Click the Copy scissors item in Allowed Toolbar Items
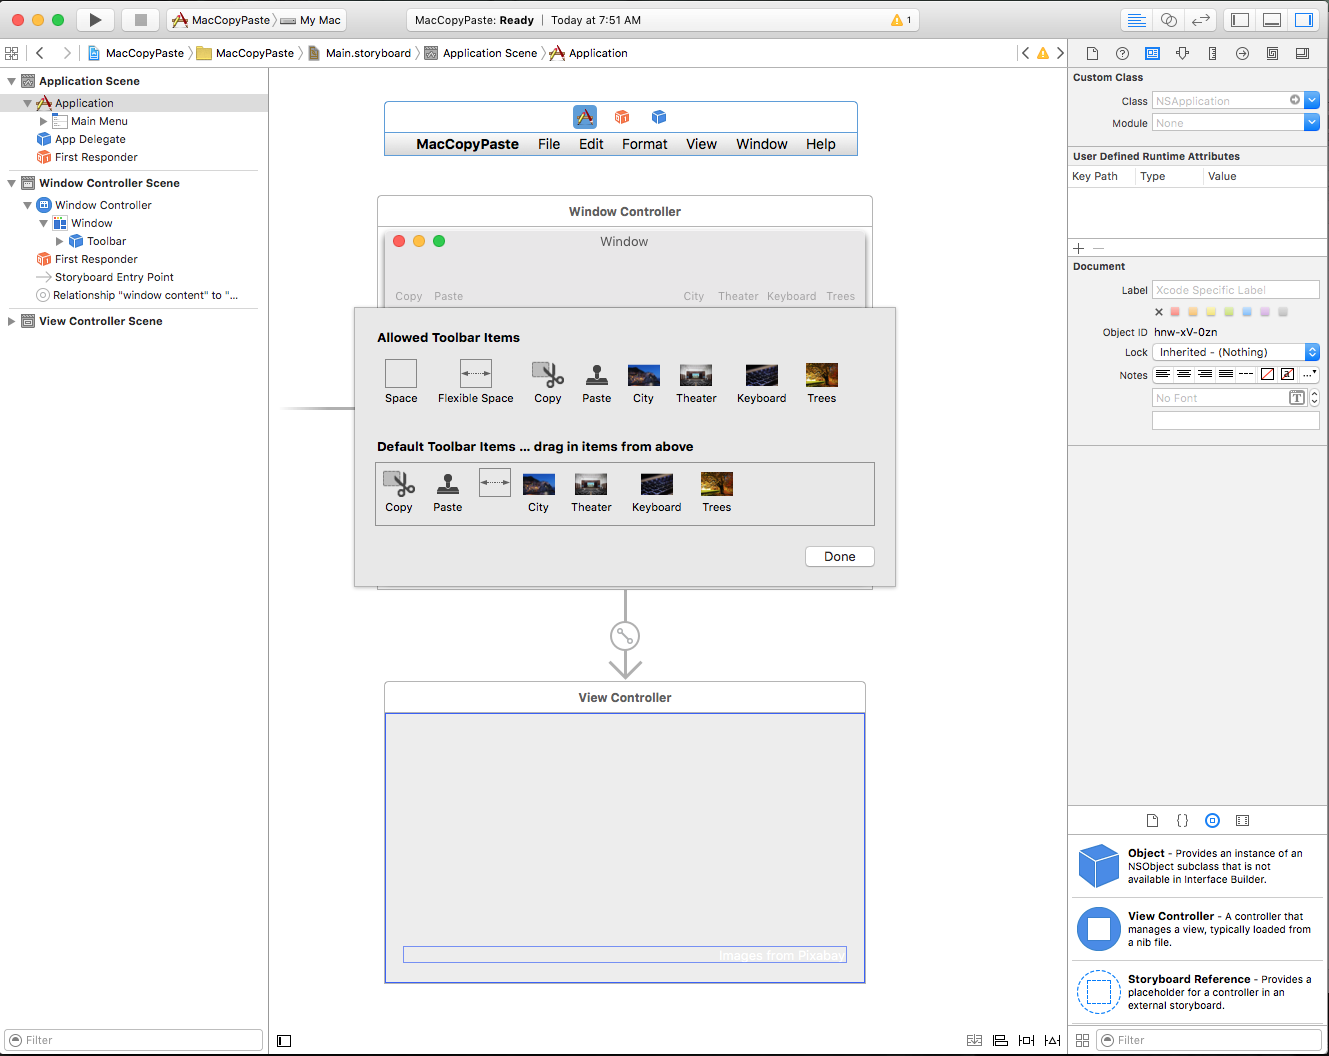The height and width of the screenshot is (1056, 1329). 548,383
